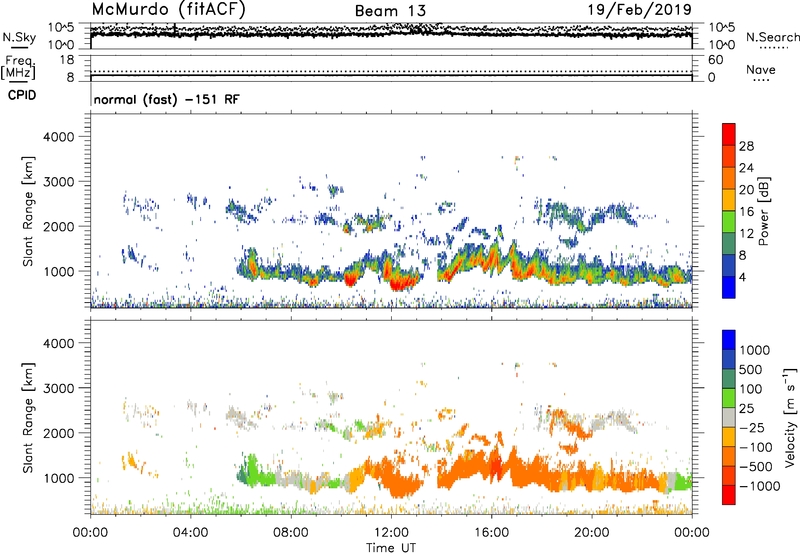This screenshot has height=554, width=800.
Task: Click the 1000 tick of the velocity panel's range axis
Action: pos(59,478)
